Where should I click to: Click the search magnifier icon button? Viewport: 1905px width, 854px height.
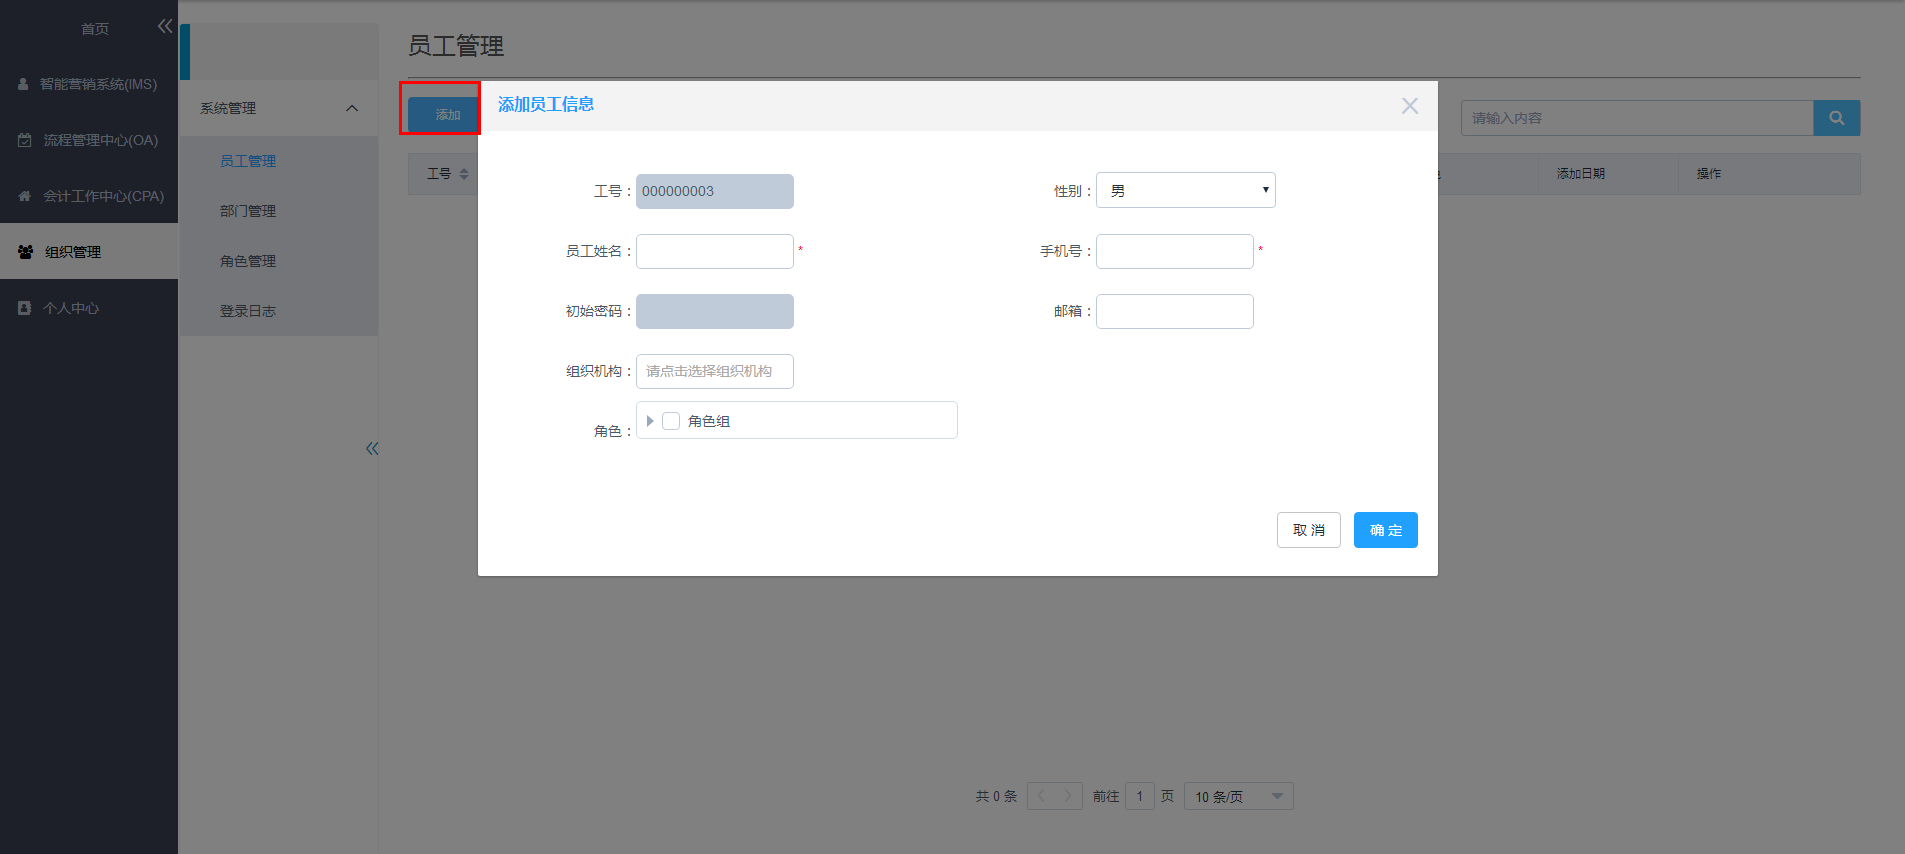click(x=1836, y=118)
